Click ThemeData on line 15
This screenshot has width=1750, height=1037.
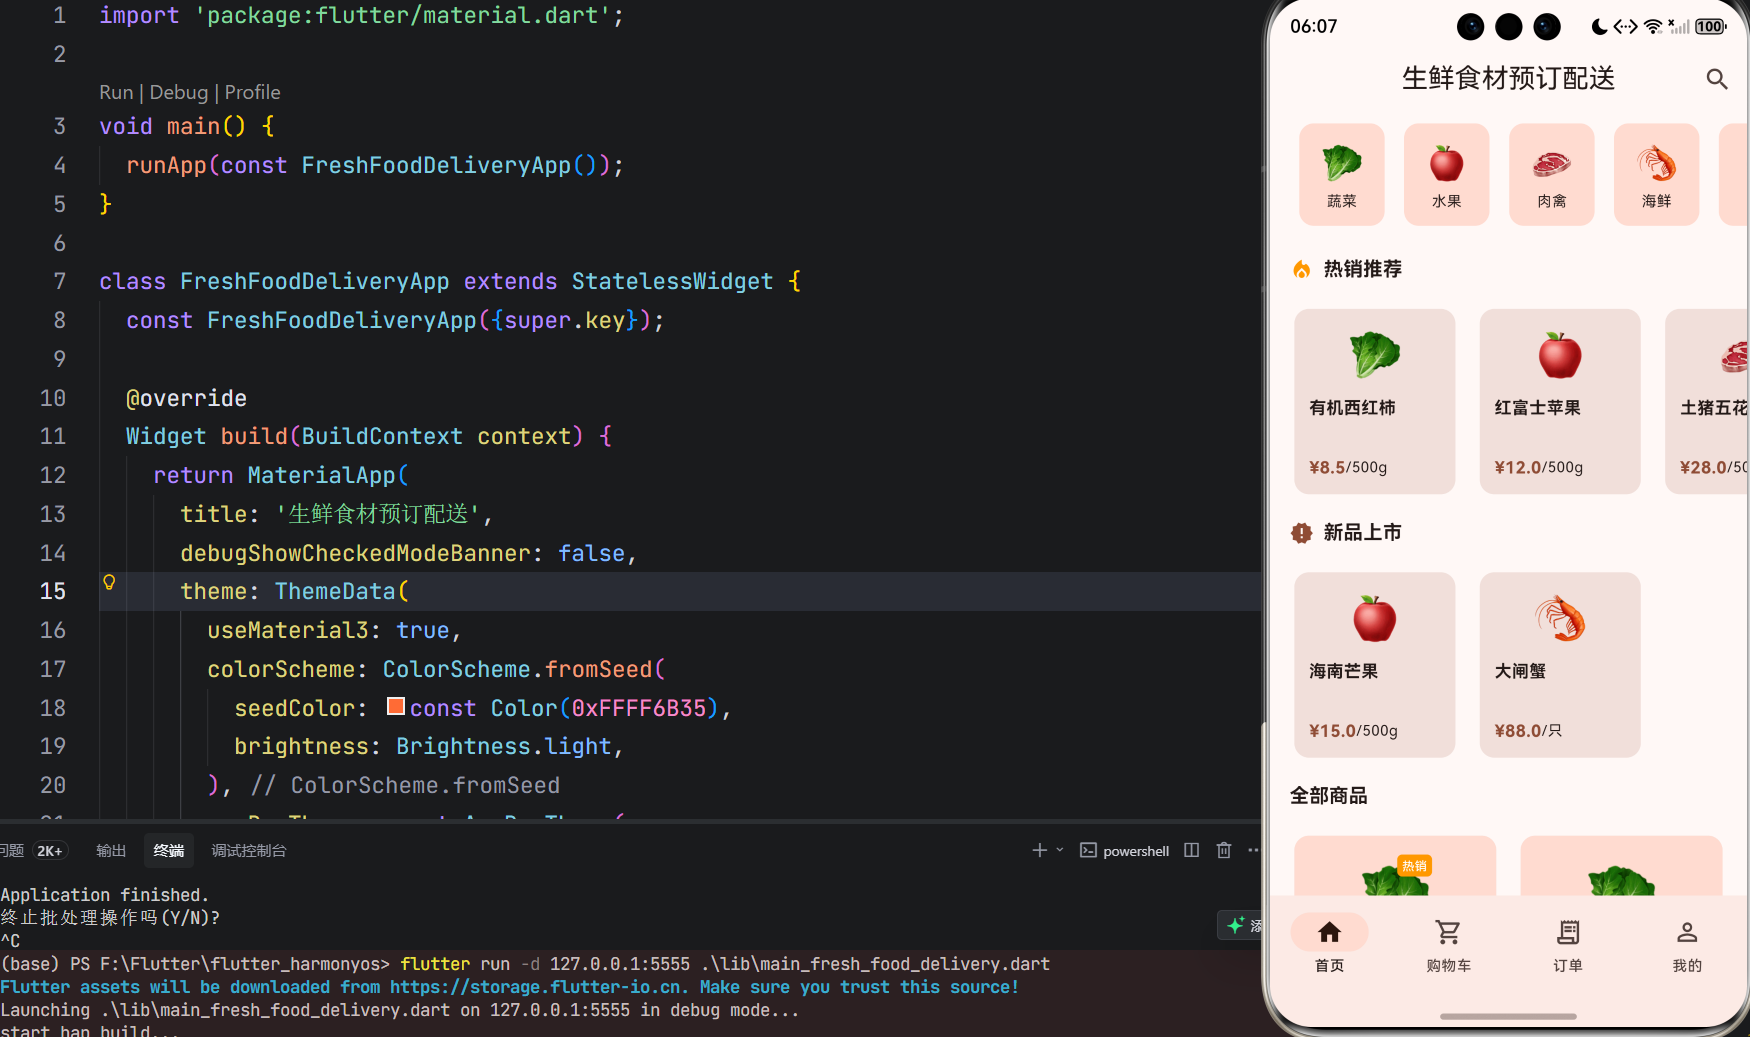click(335, 592)
